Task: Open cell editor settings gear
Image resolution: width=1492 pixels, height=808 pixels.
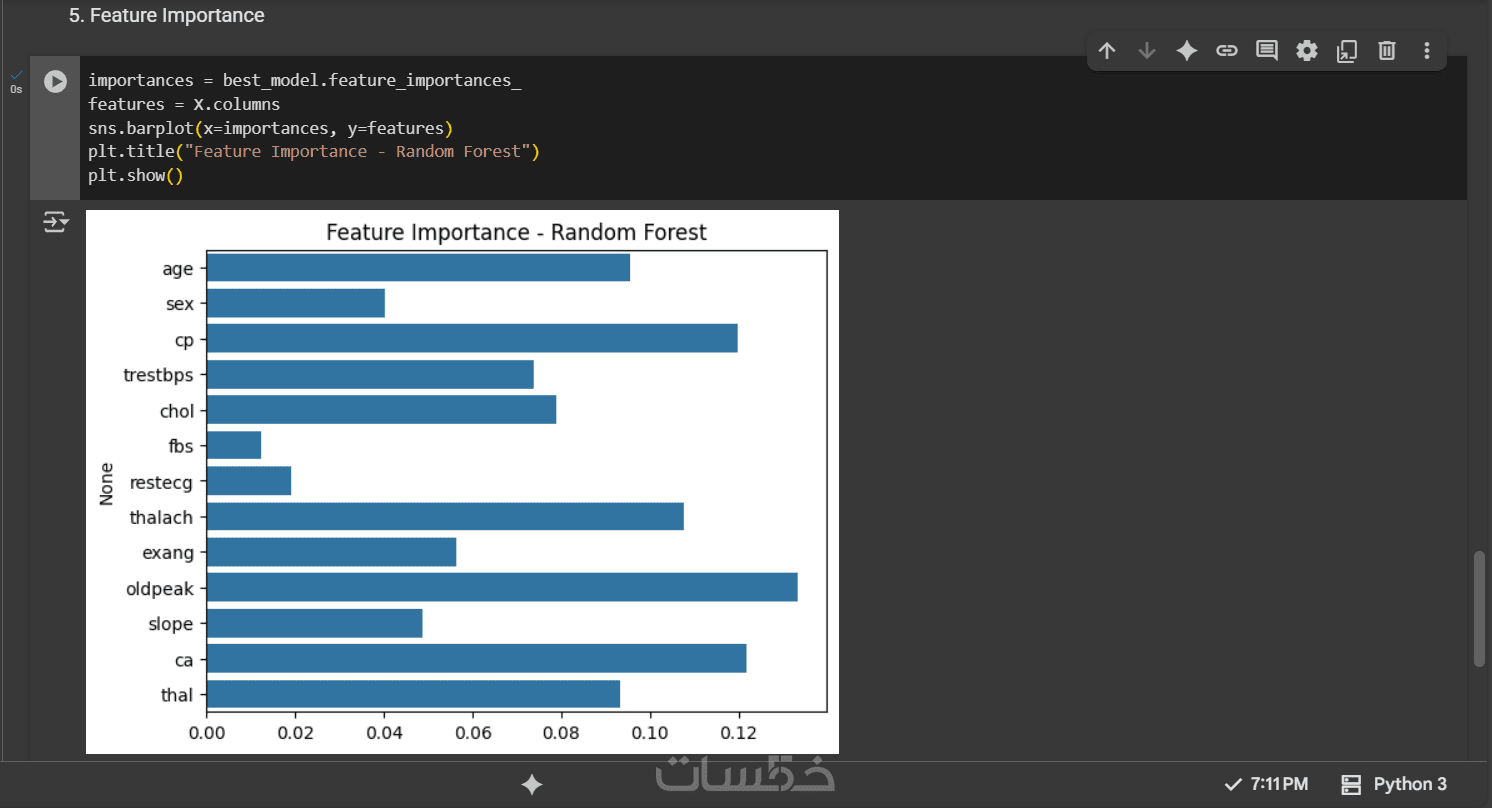Action: pos(1307,51)
